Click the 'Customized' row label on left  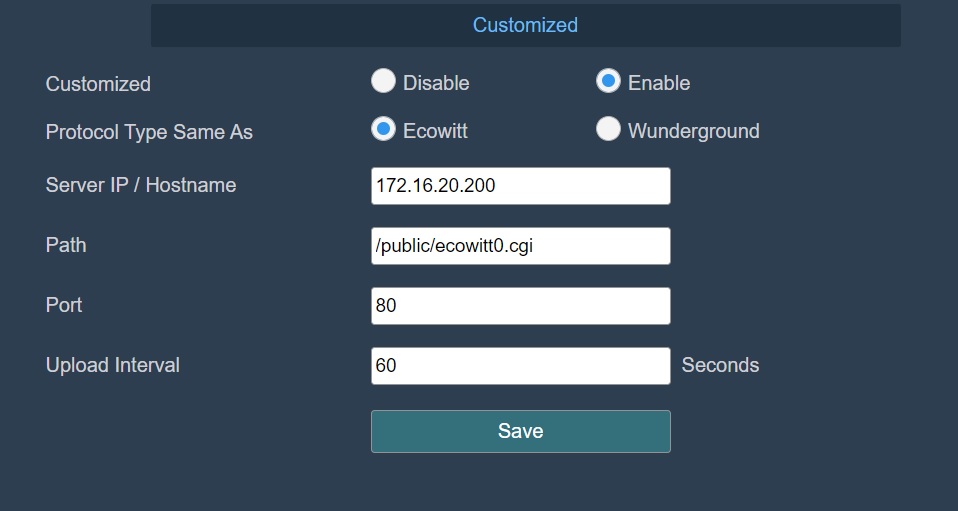98,84
